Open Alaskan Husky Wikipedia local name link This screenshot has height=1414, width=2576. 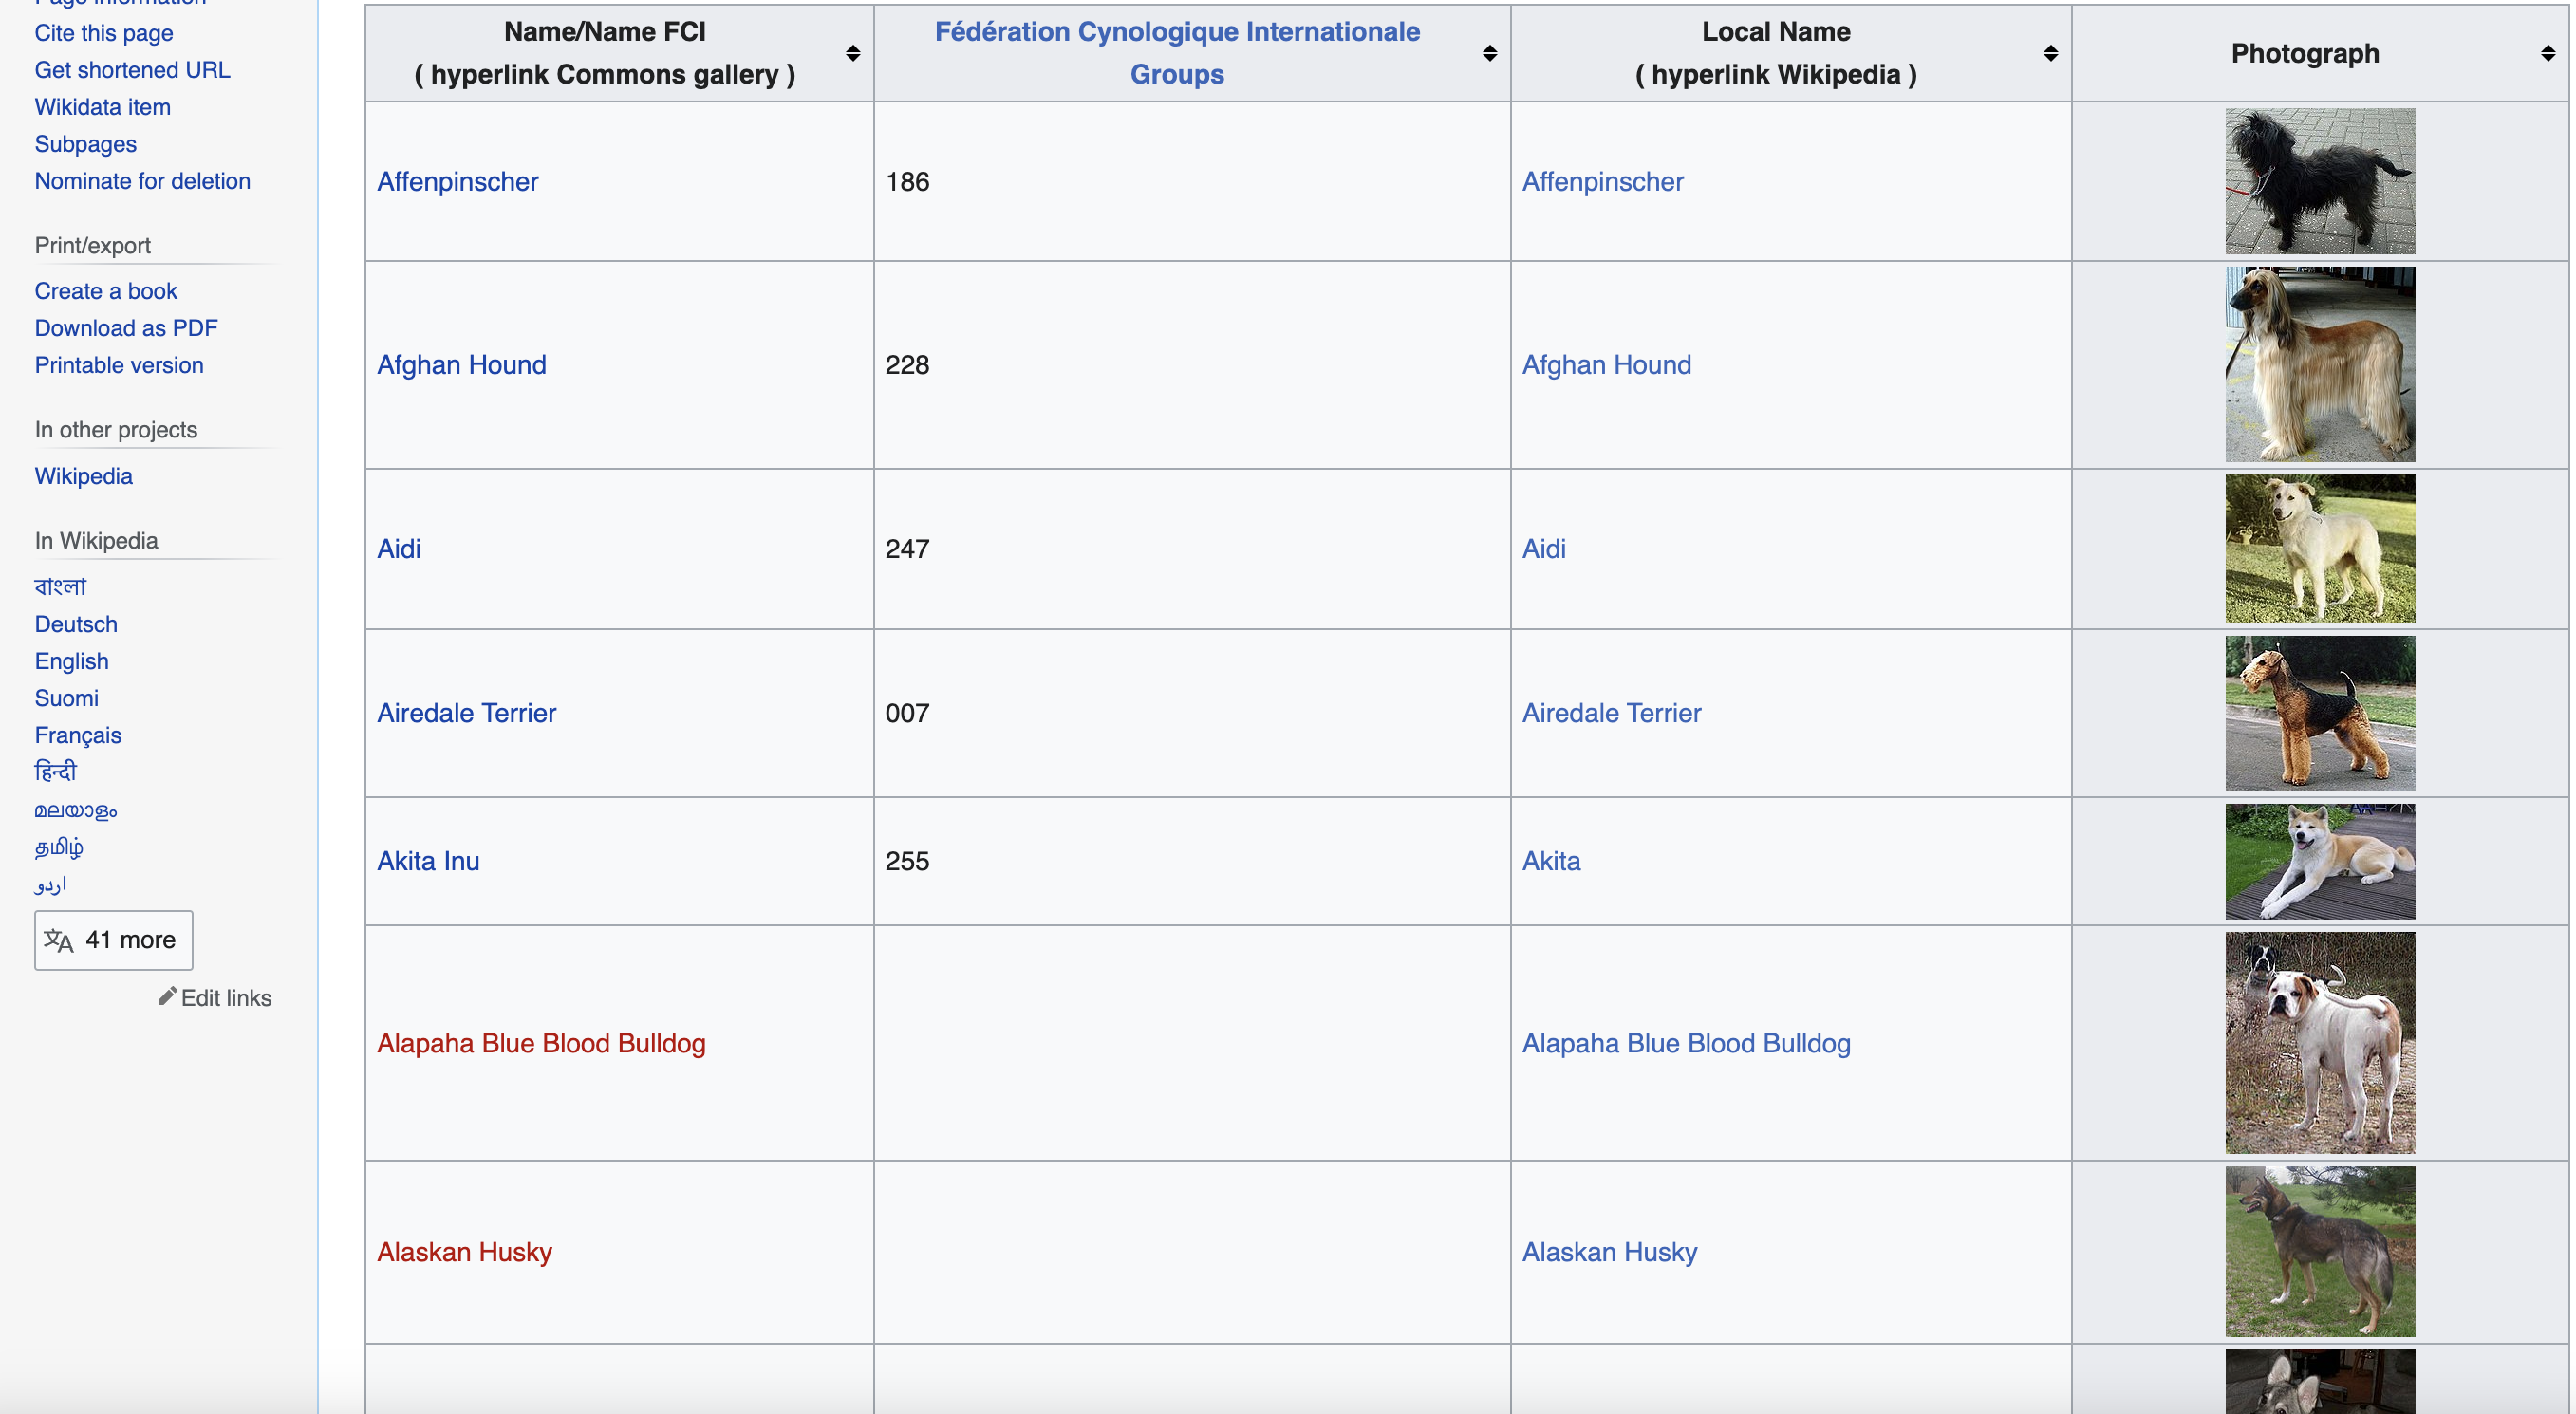[1609, 1251]
